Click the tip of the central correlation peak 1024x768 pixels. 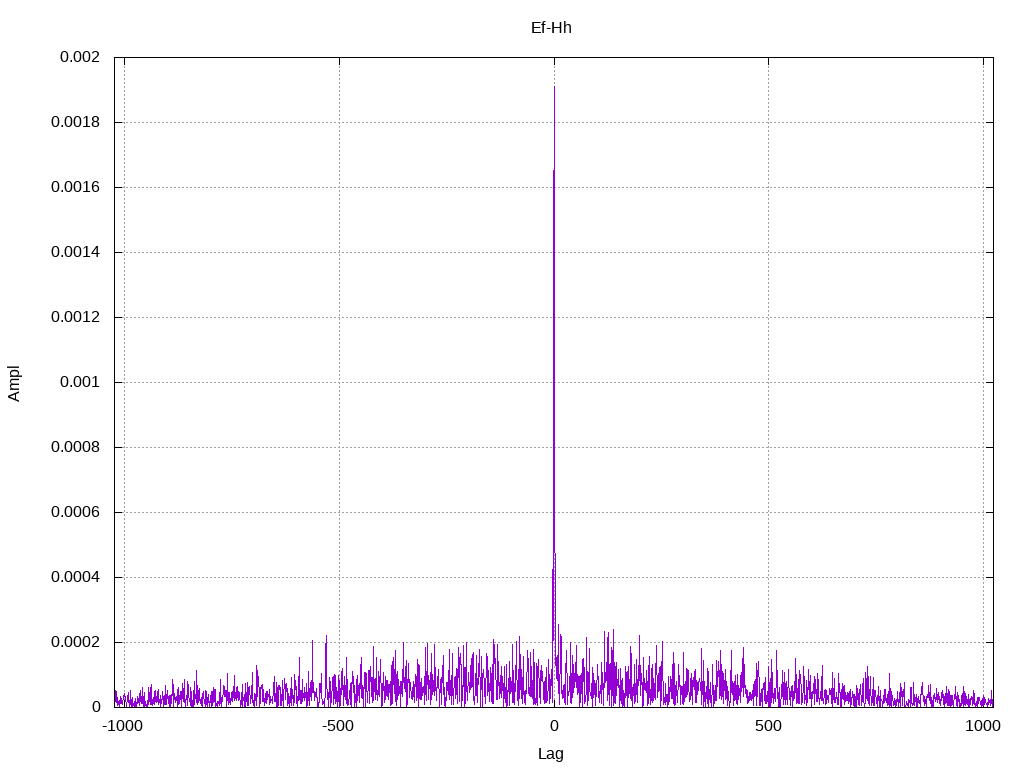point(554,87)
